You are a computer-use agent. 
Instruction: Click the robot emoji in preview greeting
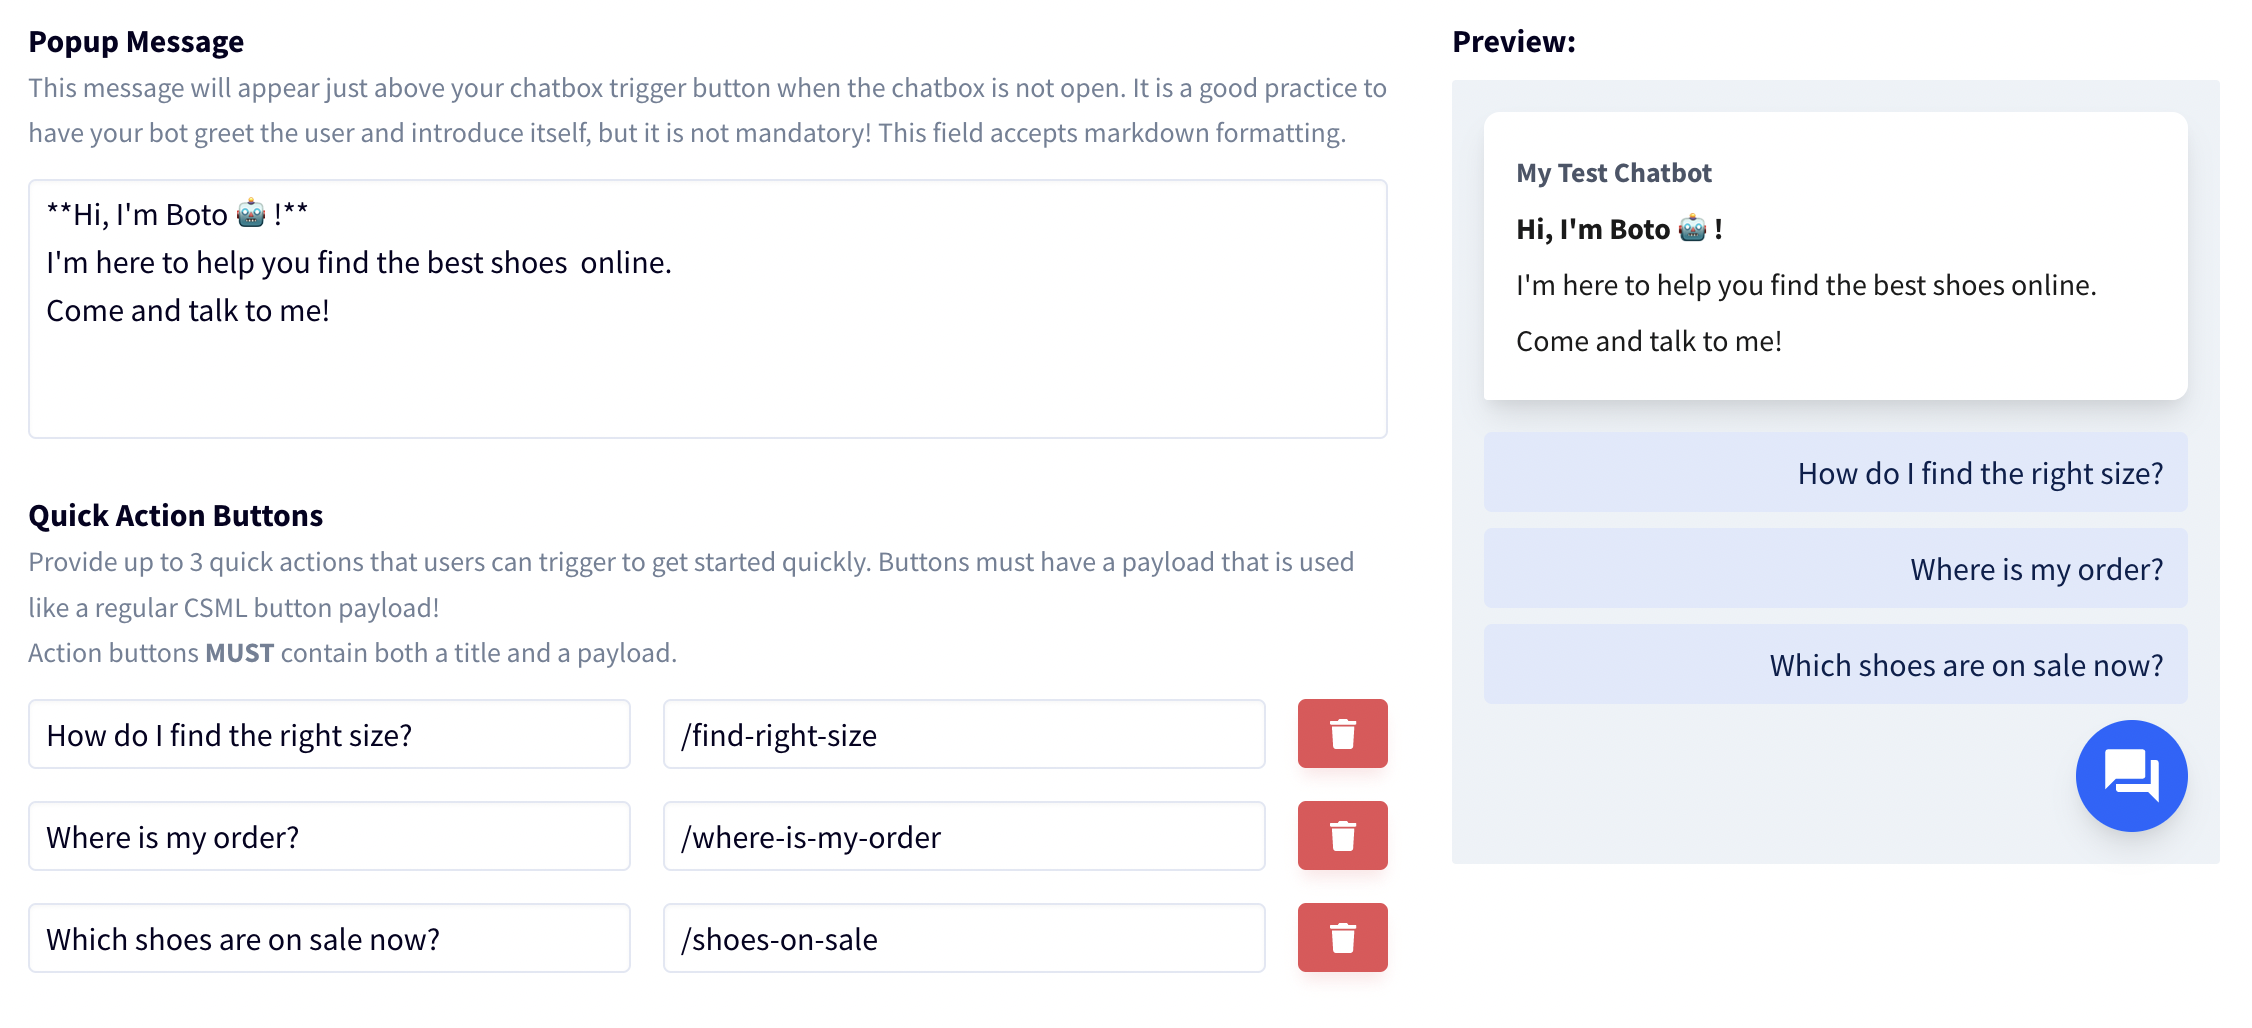coord(1692,228)
